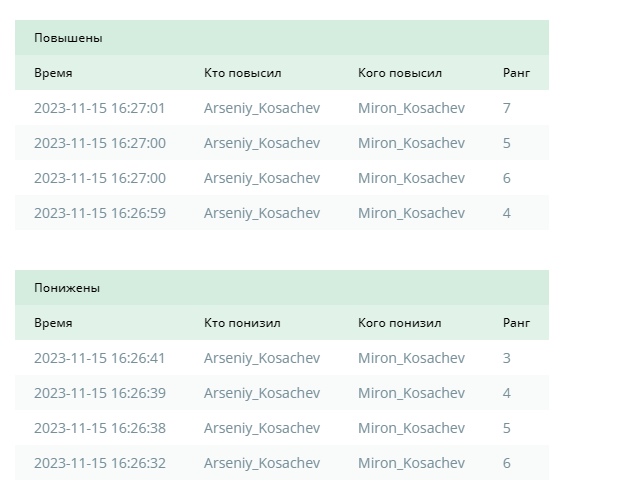The width and height of the screenshot is (642, 497).
Task: Click Miron_Kosachev in the 16:26:38 row
Action: [x=411, y=428]
